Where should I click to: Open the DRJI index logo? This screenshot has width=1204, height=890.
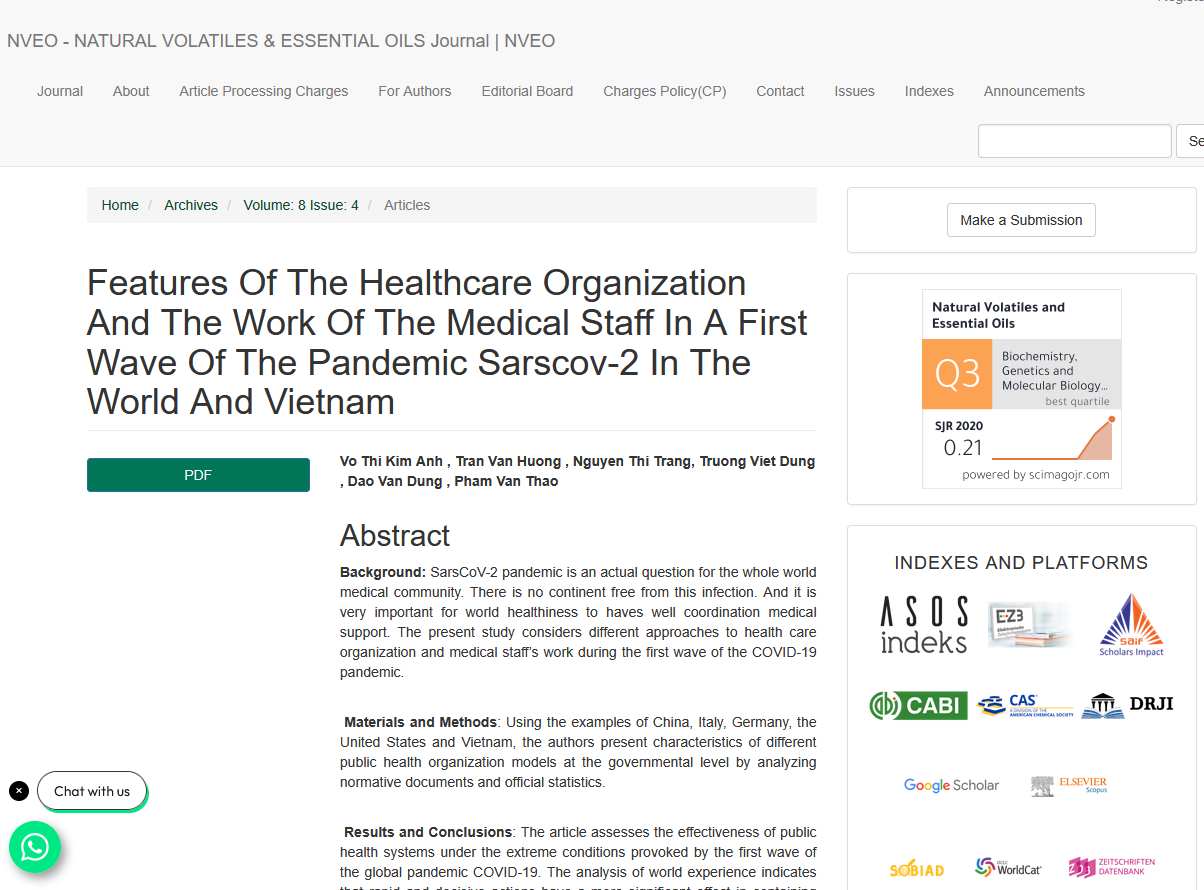[1127, 705]
